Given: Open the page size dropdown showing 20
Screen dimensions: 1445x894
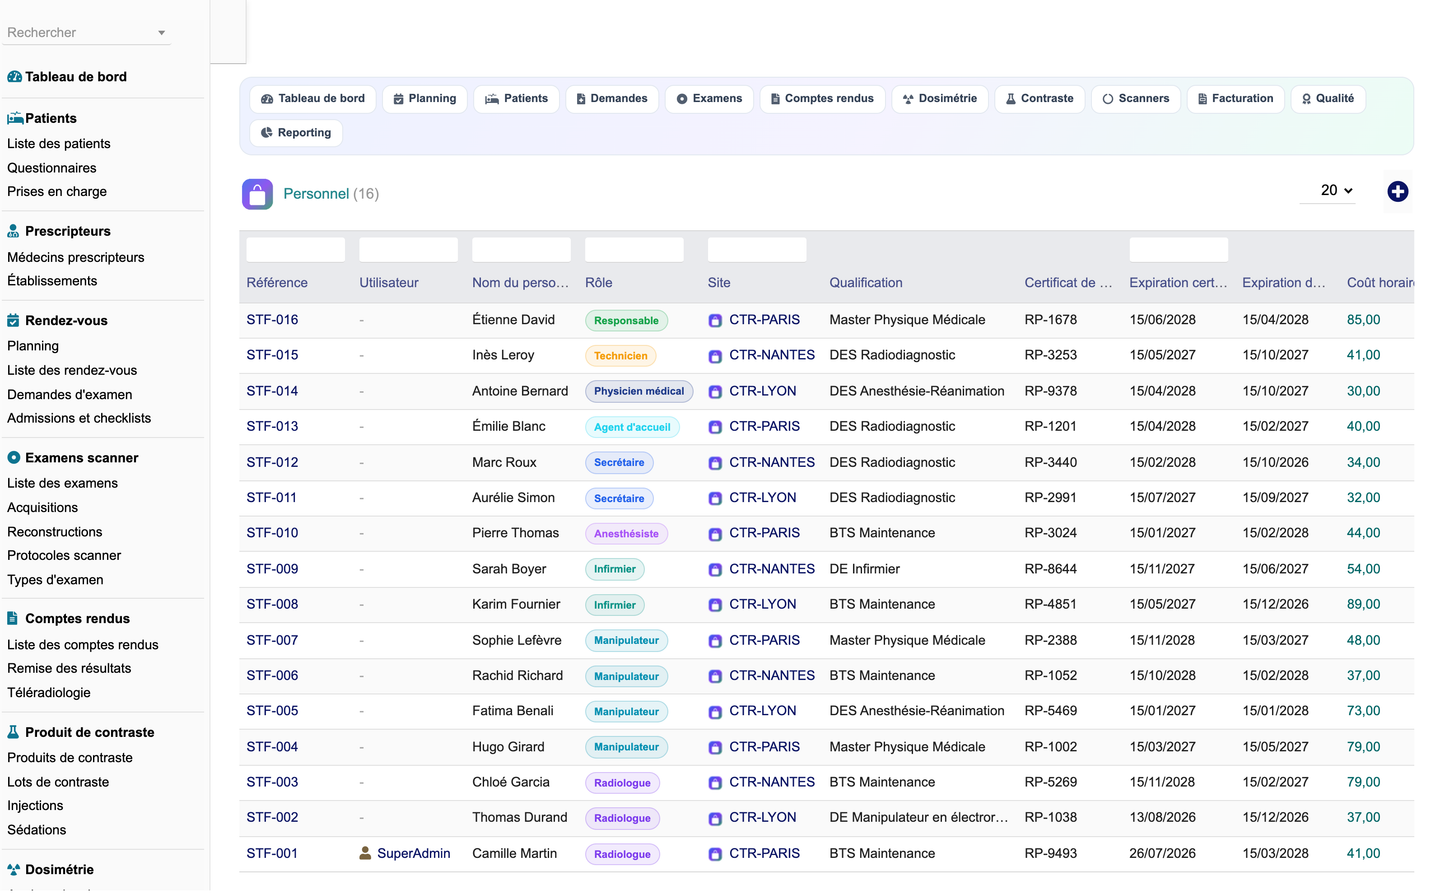Looking at the screenshot, I should coord(1336,190).
